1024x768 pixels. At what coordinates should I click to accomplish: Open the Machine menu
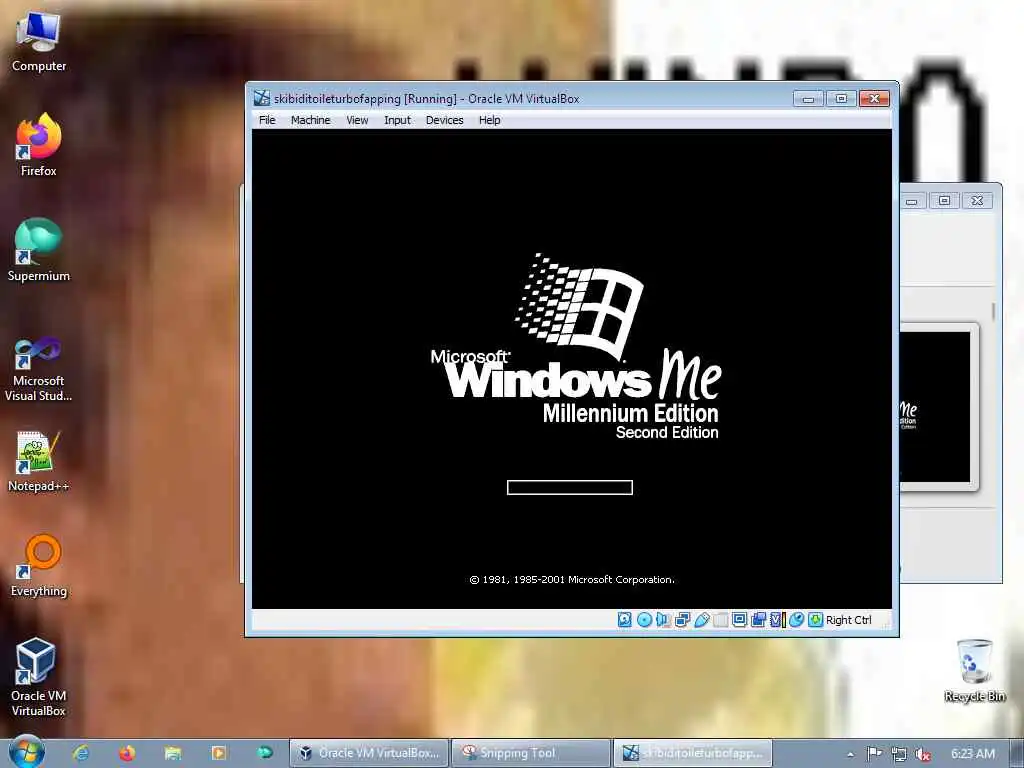click(310, 120)
